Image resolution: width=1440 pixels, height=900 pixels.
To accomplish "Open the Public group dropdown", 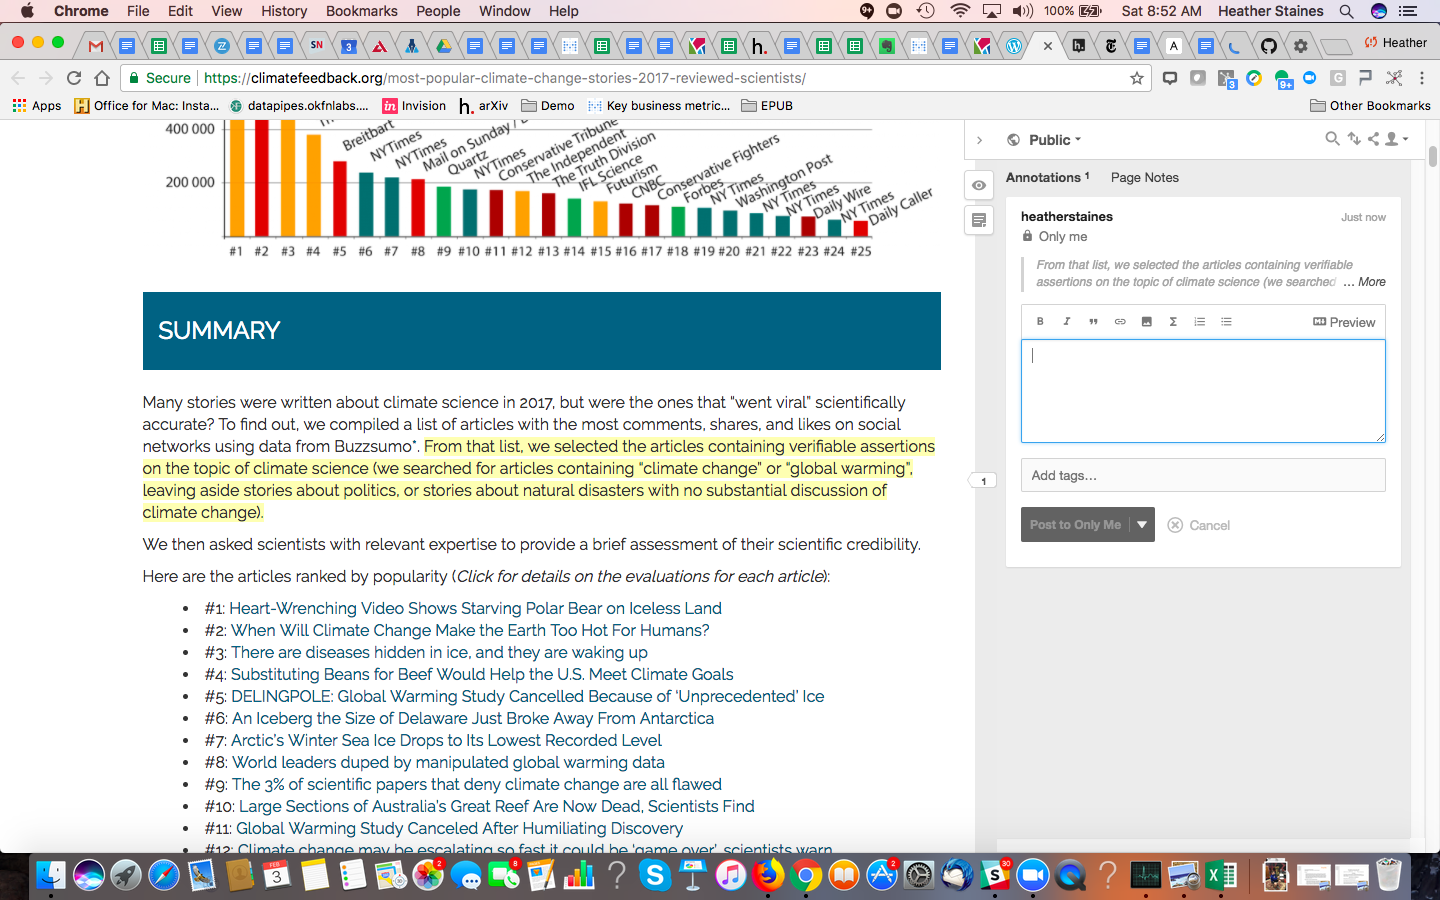I will (1045, 140).
